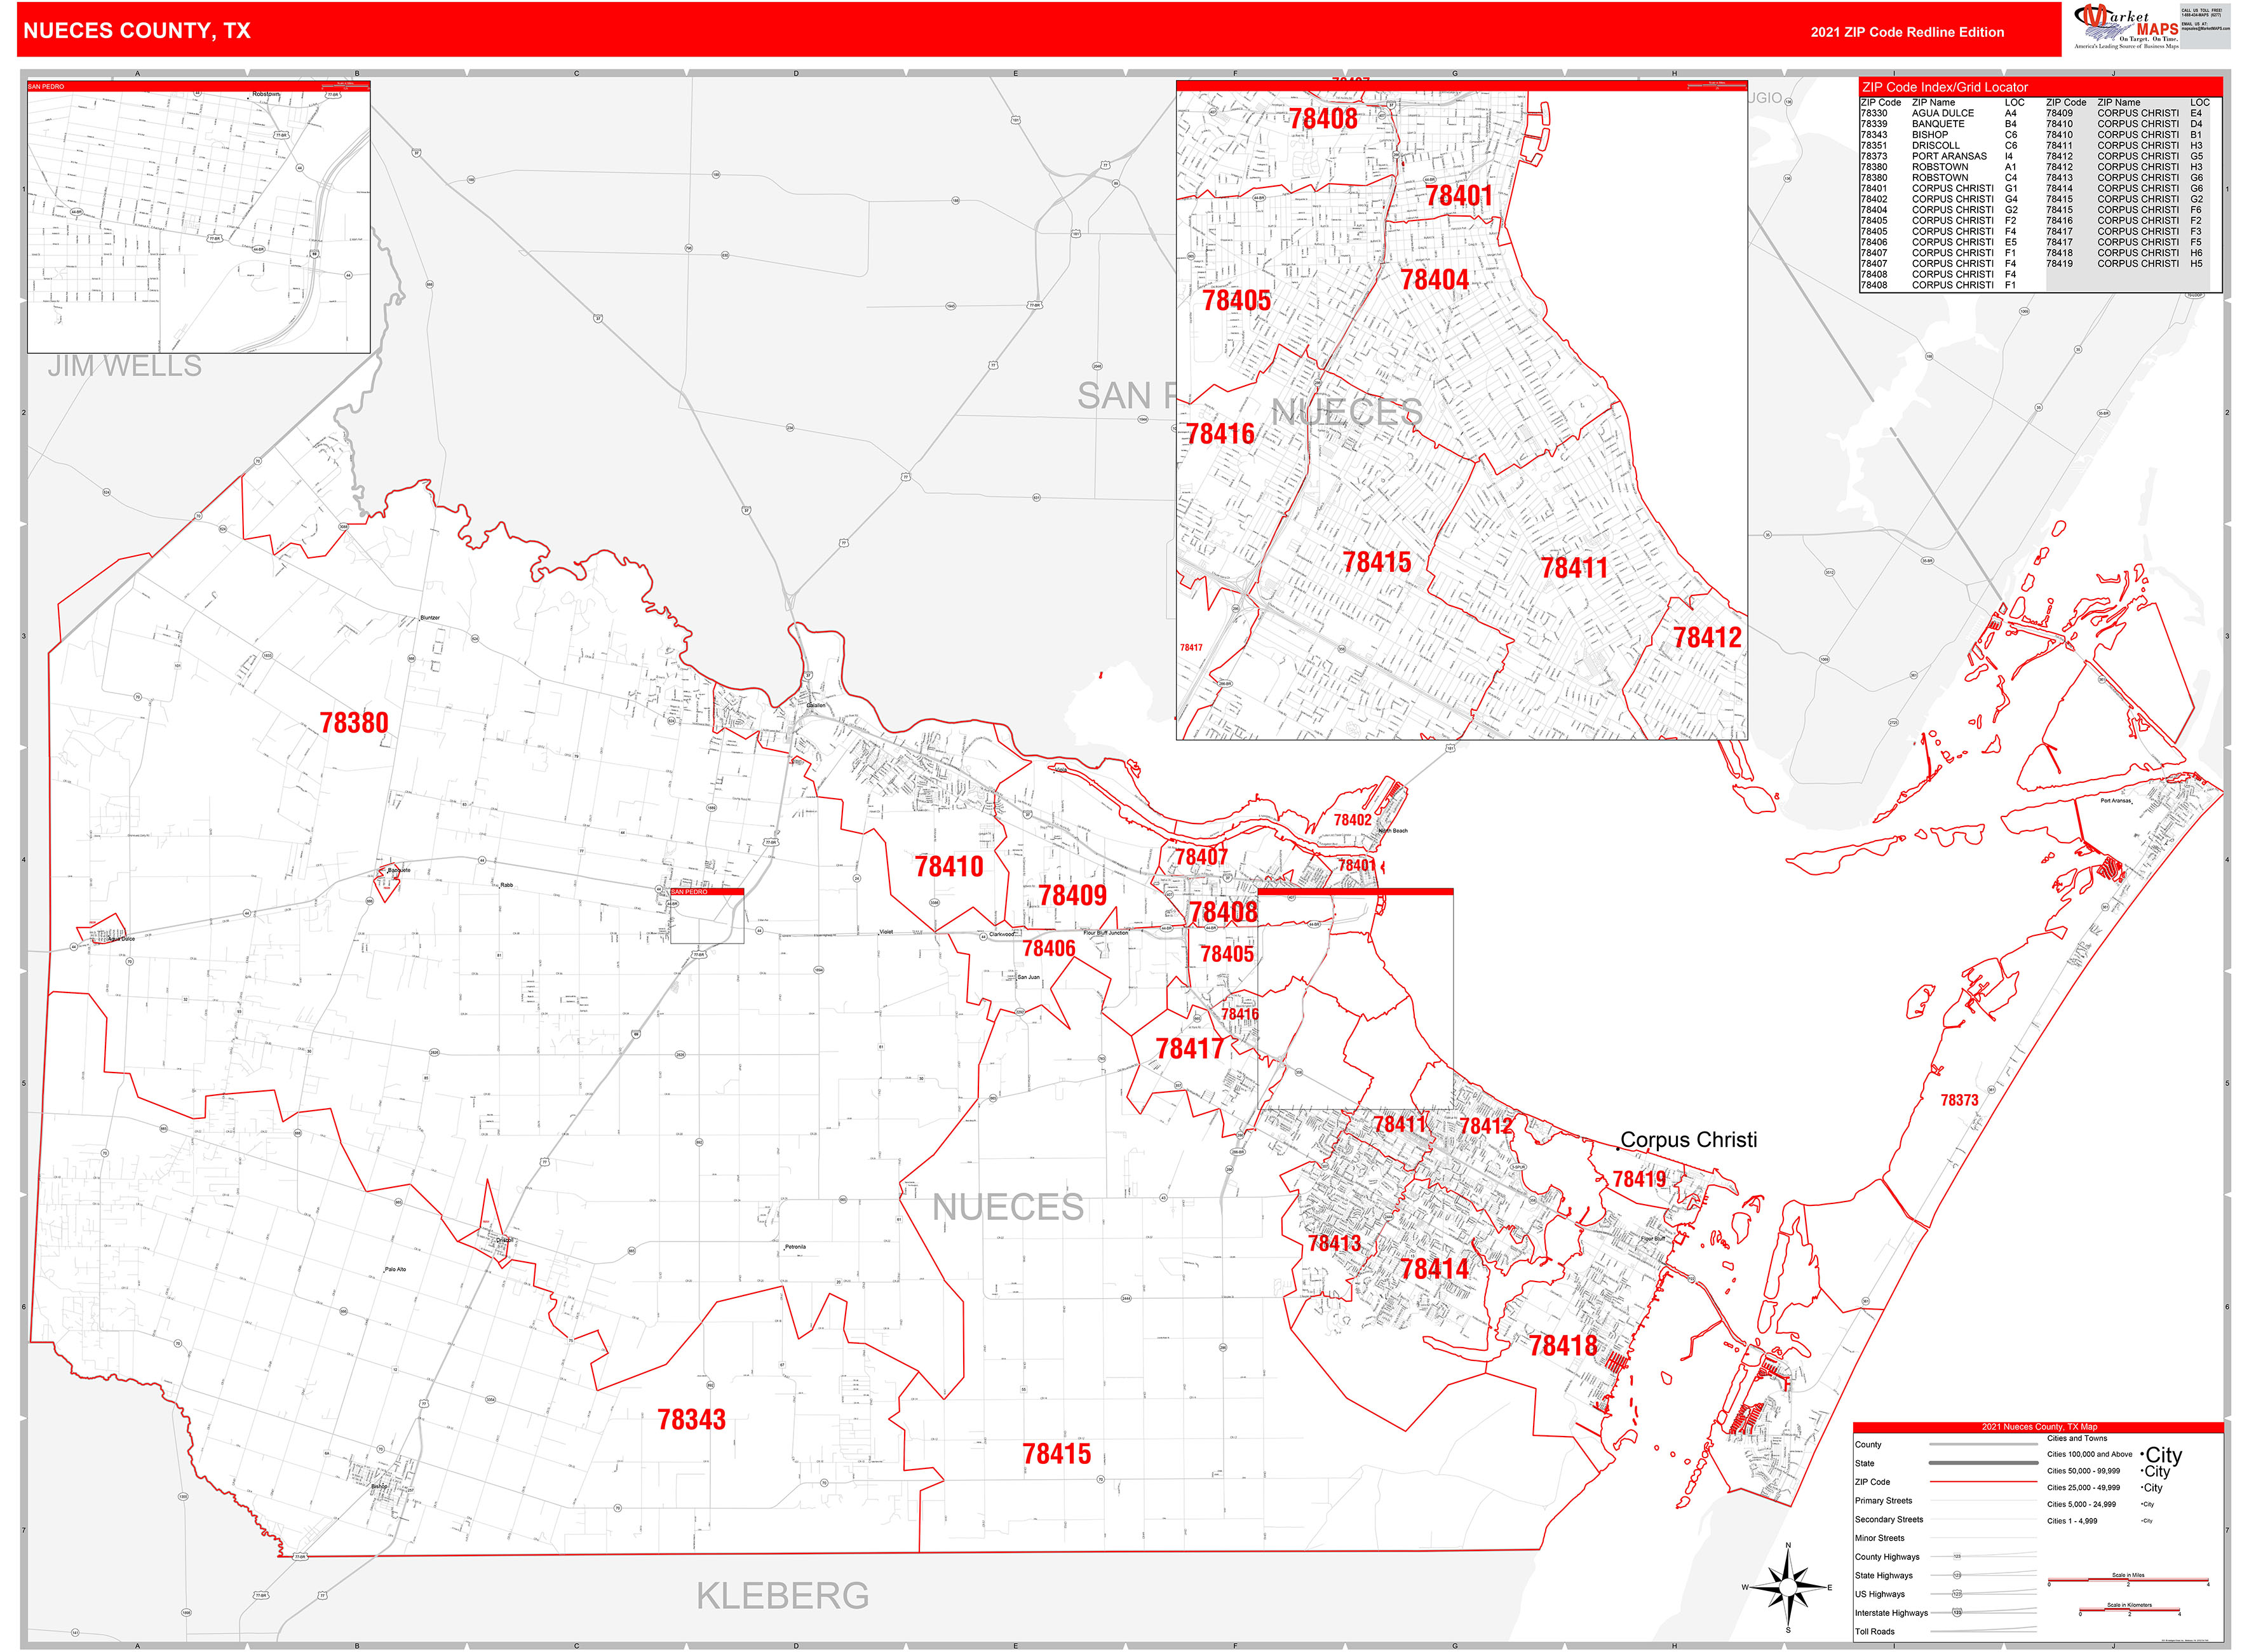
Task: Click the 'Bluntzer' town label
Action: click(430, 618)
